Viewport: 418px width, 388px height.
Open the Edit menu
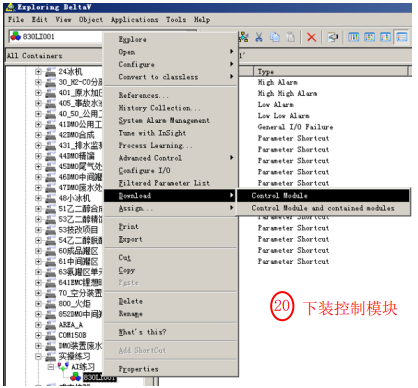40,20
